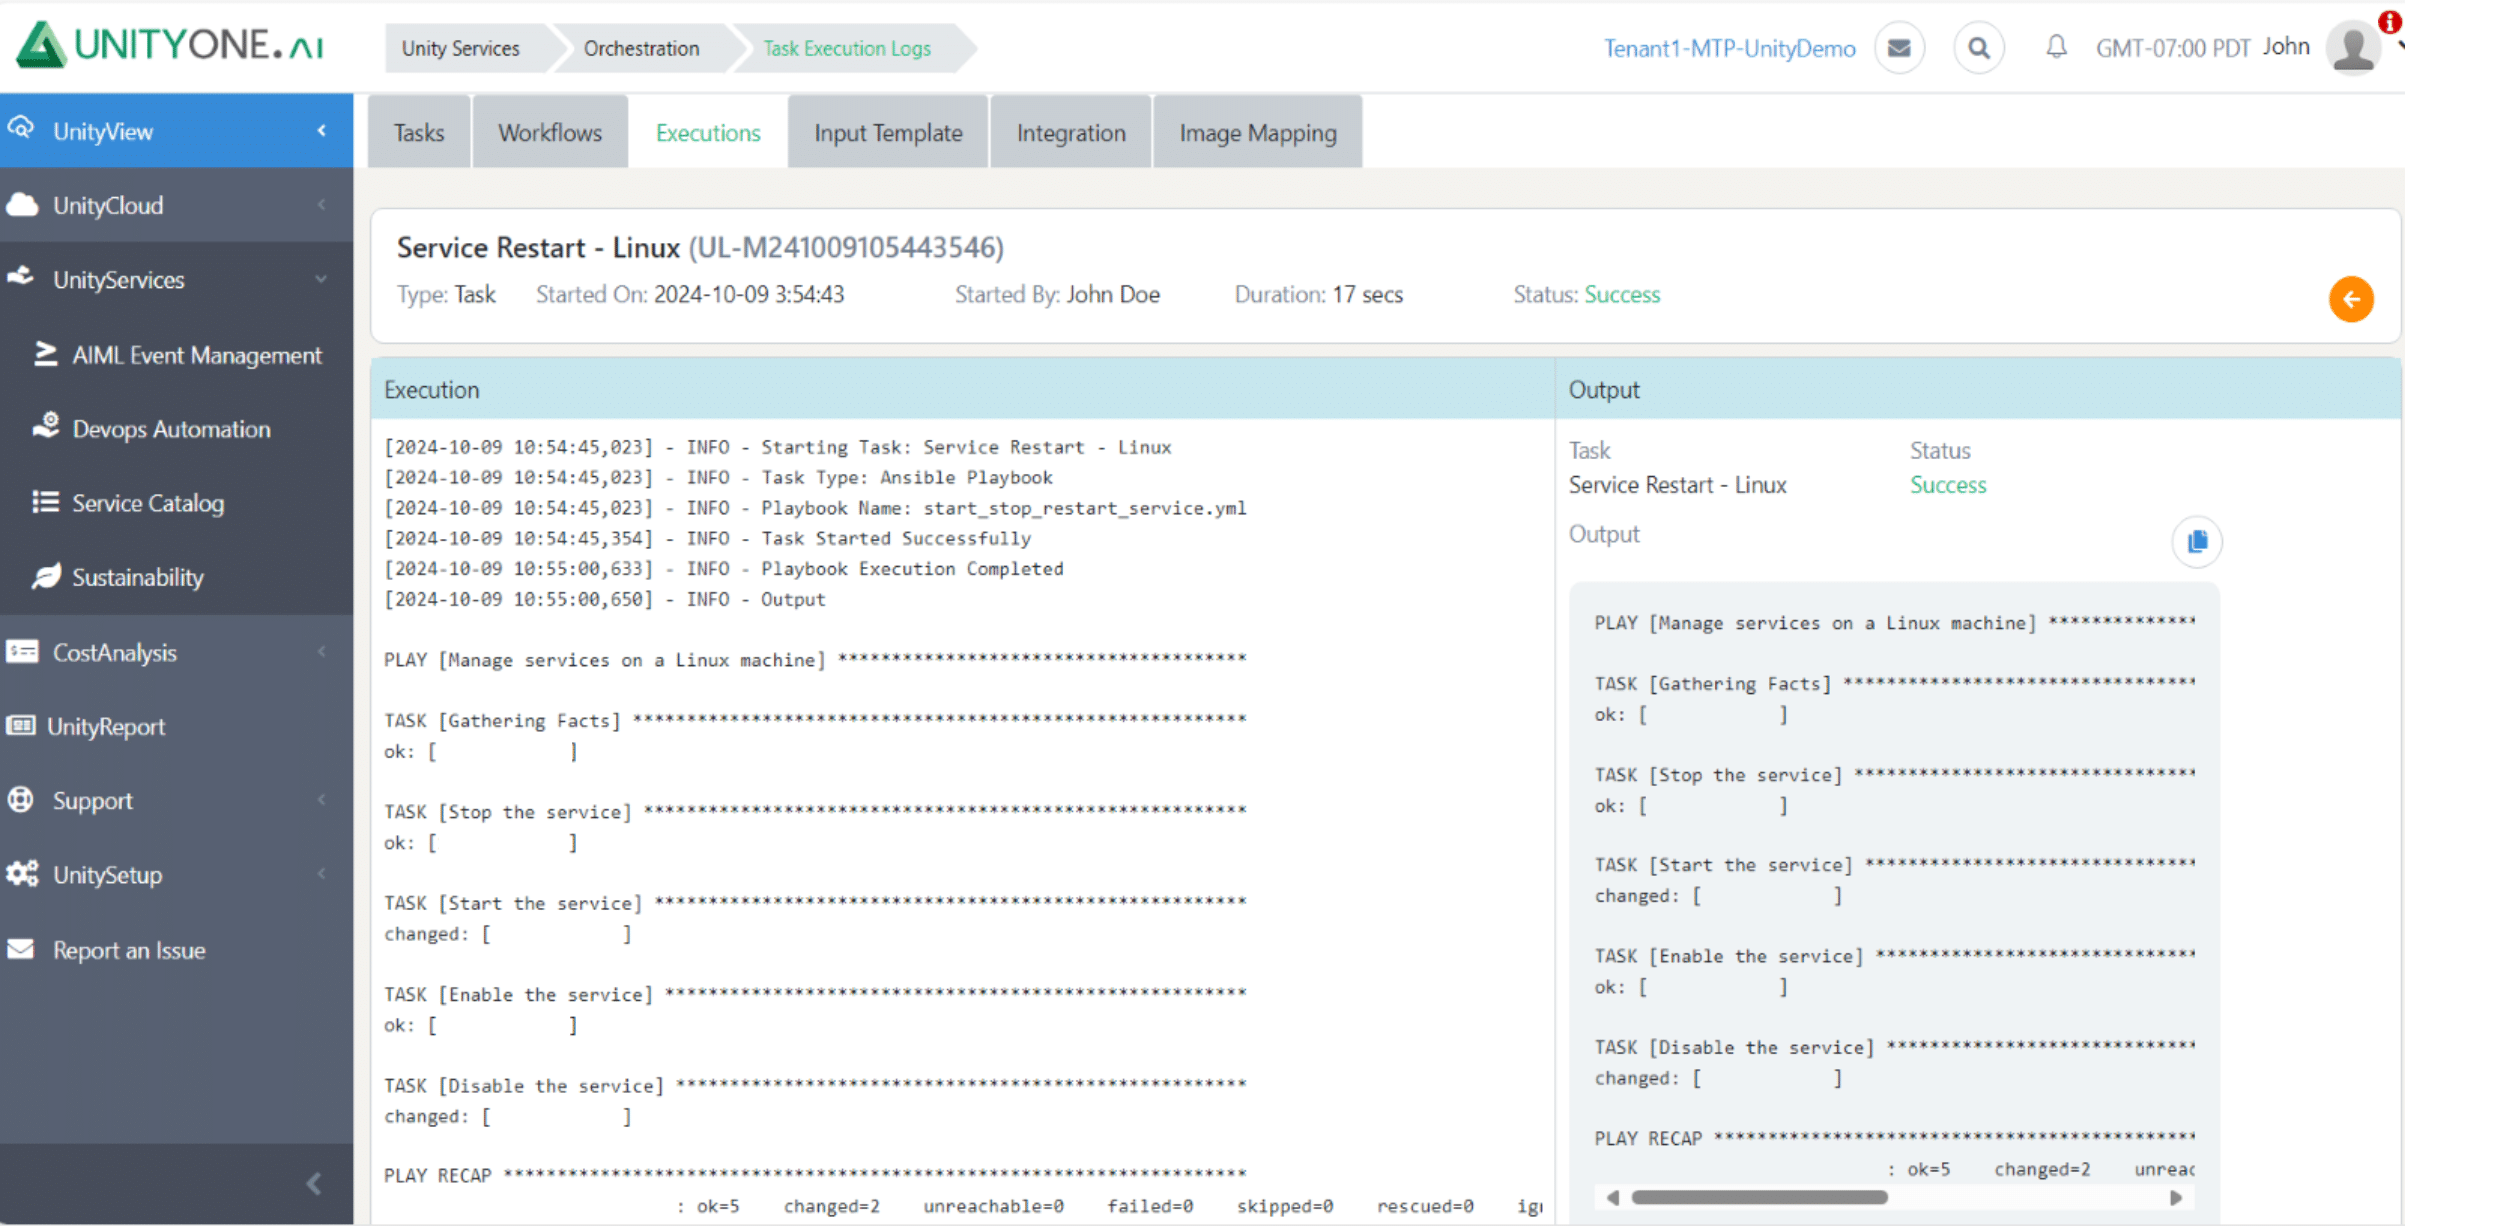The height and width of the screenshot is (1227, 2500).
Task: Click execution ID UL-M241009105443546
Action: pos(846,247)
